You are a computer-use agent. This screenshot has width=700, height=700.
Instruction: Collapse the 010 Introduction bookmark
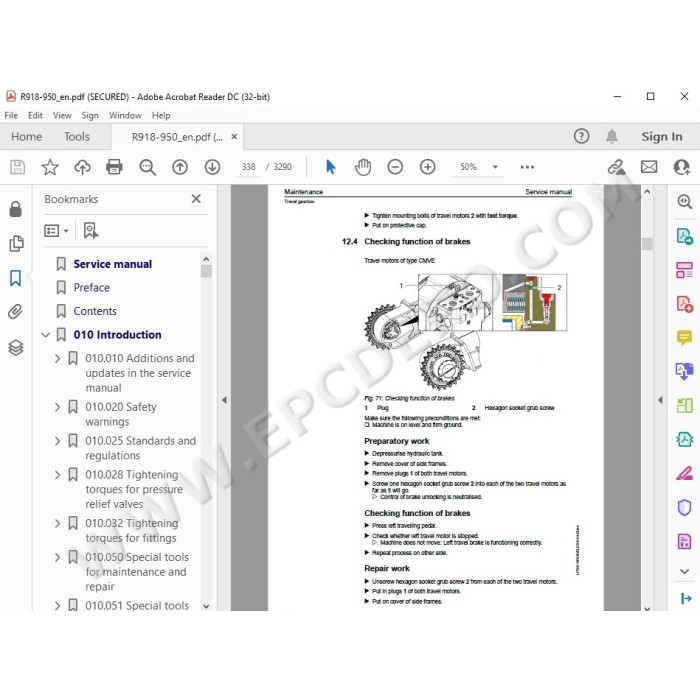pyautogui.click(x=46, y=334)
